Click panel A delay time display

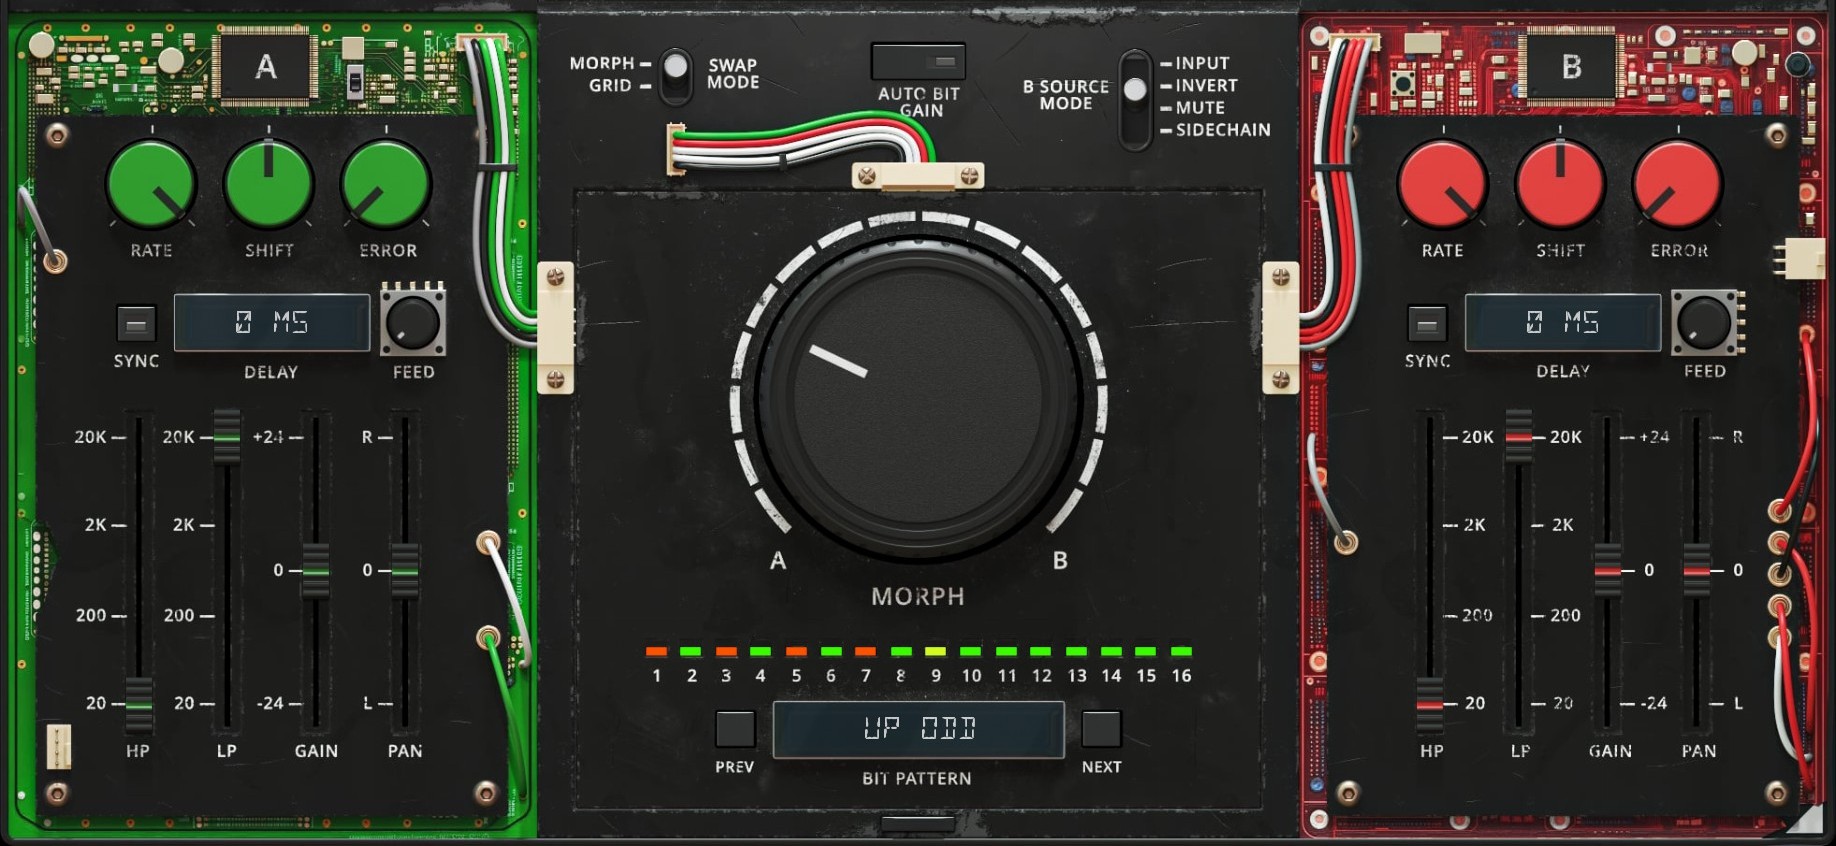[272, 322]
